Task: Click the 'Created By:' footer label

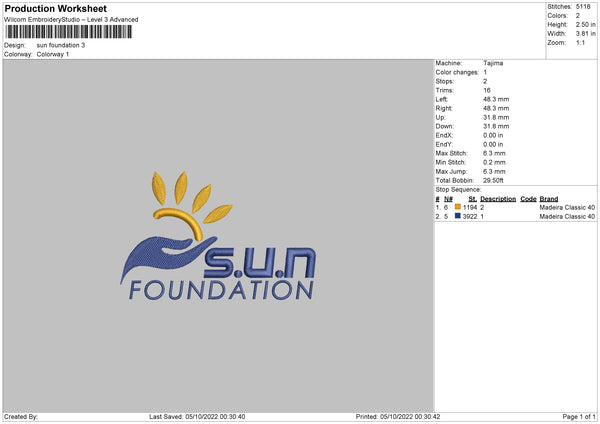Action: pos(21,417)
